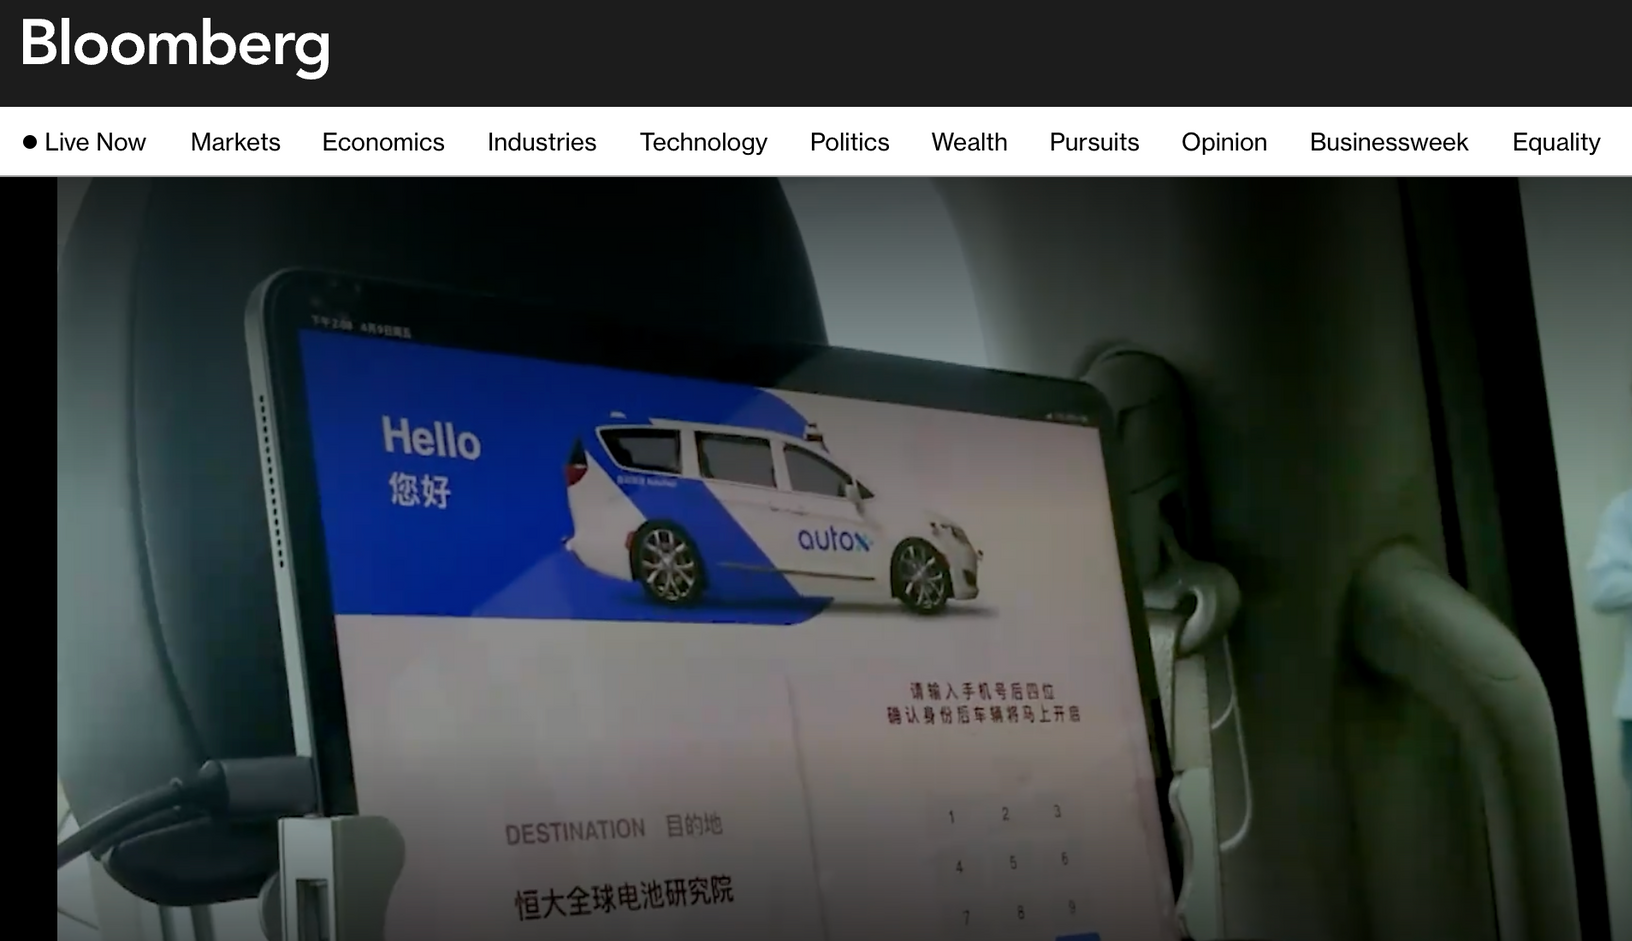The image size is (1632, 941).
Task: Click the AutoX video thumbnail
Action: tap(844, 559)
